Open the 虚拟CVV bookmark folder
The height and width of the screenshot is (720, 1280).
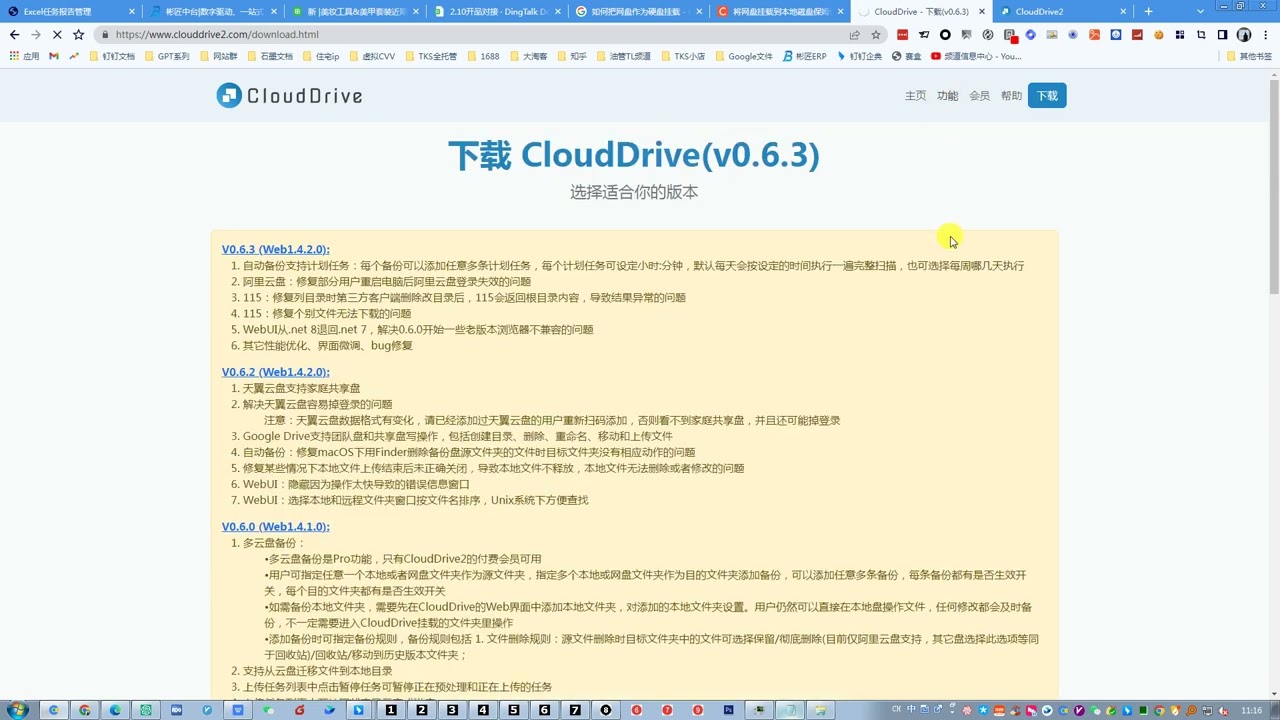point(372,56)
